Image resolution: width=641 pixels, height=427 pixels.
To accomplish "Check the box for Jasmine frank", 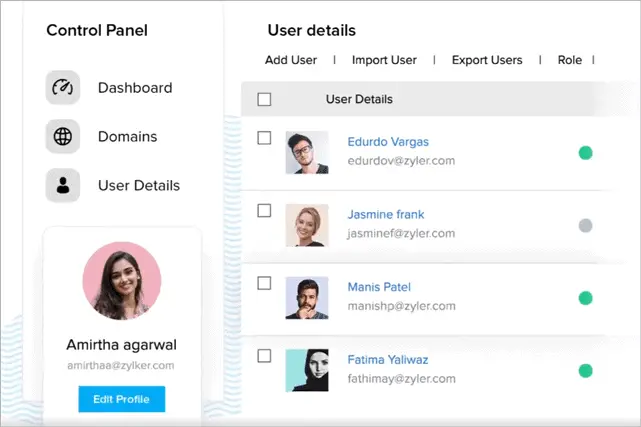I will (264, 211).
